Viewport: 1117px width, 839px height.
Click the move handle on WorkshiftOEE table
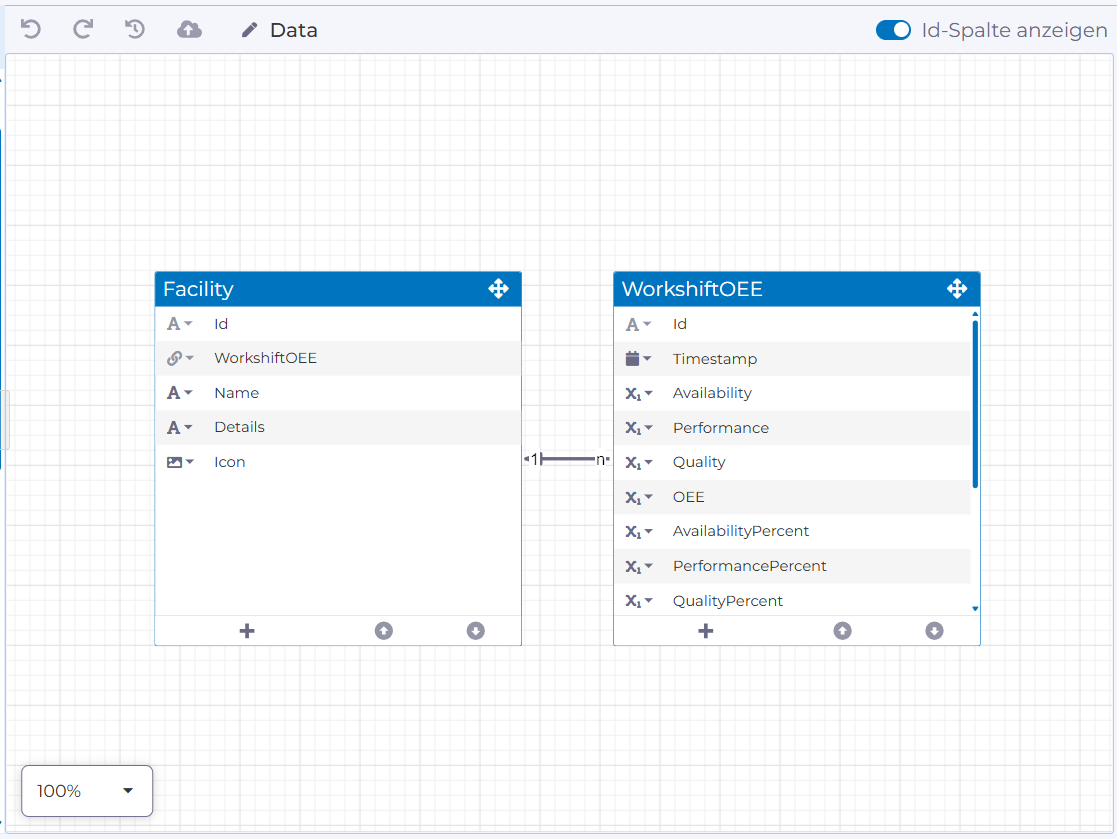point(956,289)
